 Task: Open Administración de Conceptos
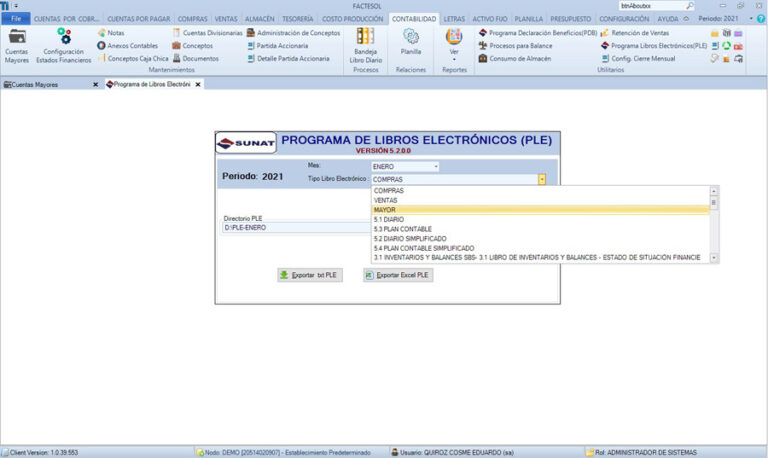(x=293, y=32)
